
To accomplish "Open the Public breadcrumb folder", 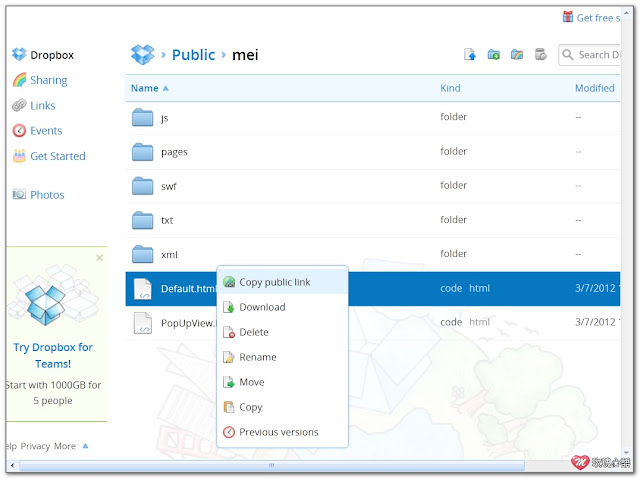I will pos(193,55).
